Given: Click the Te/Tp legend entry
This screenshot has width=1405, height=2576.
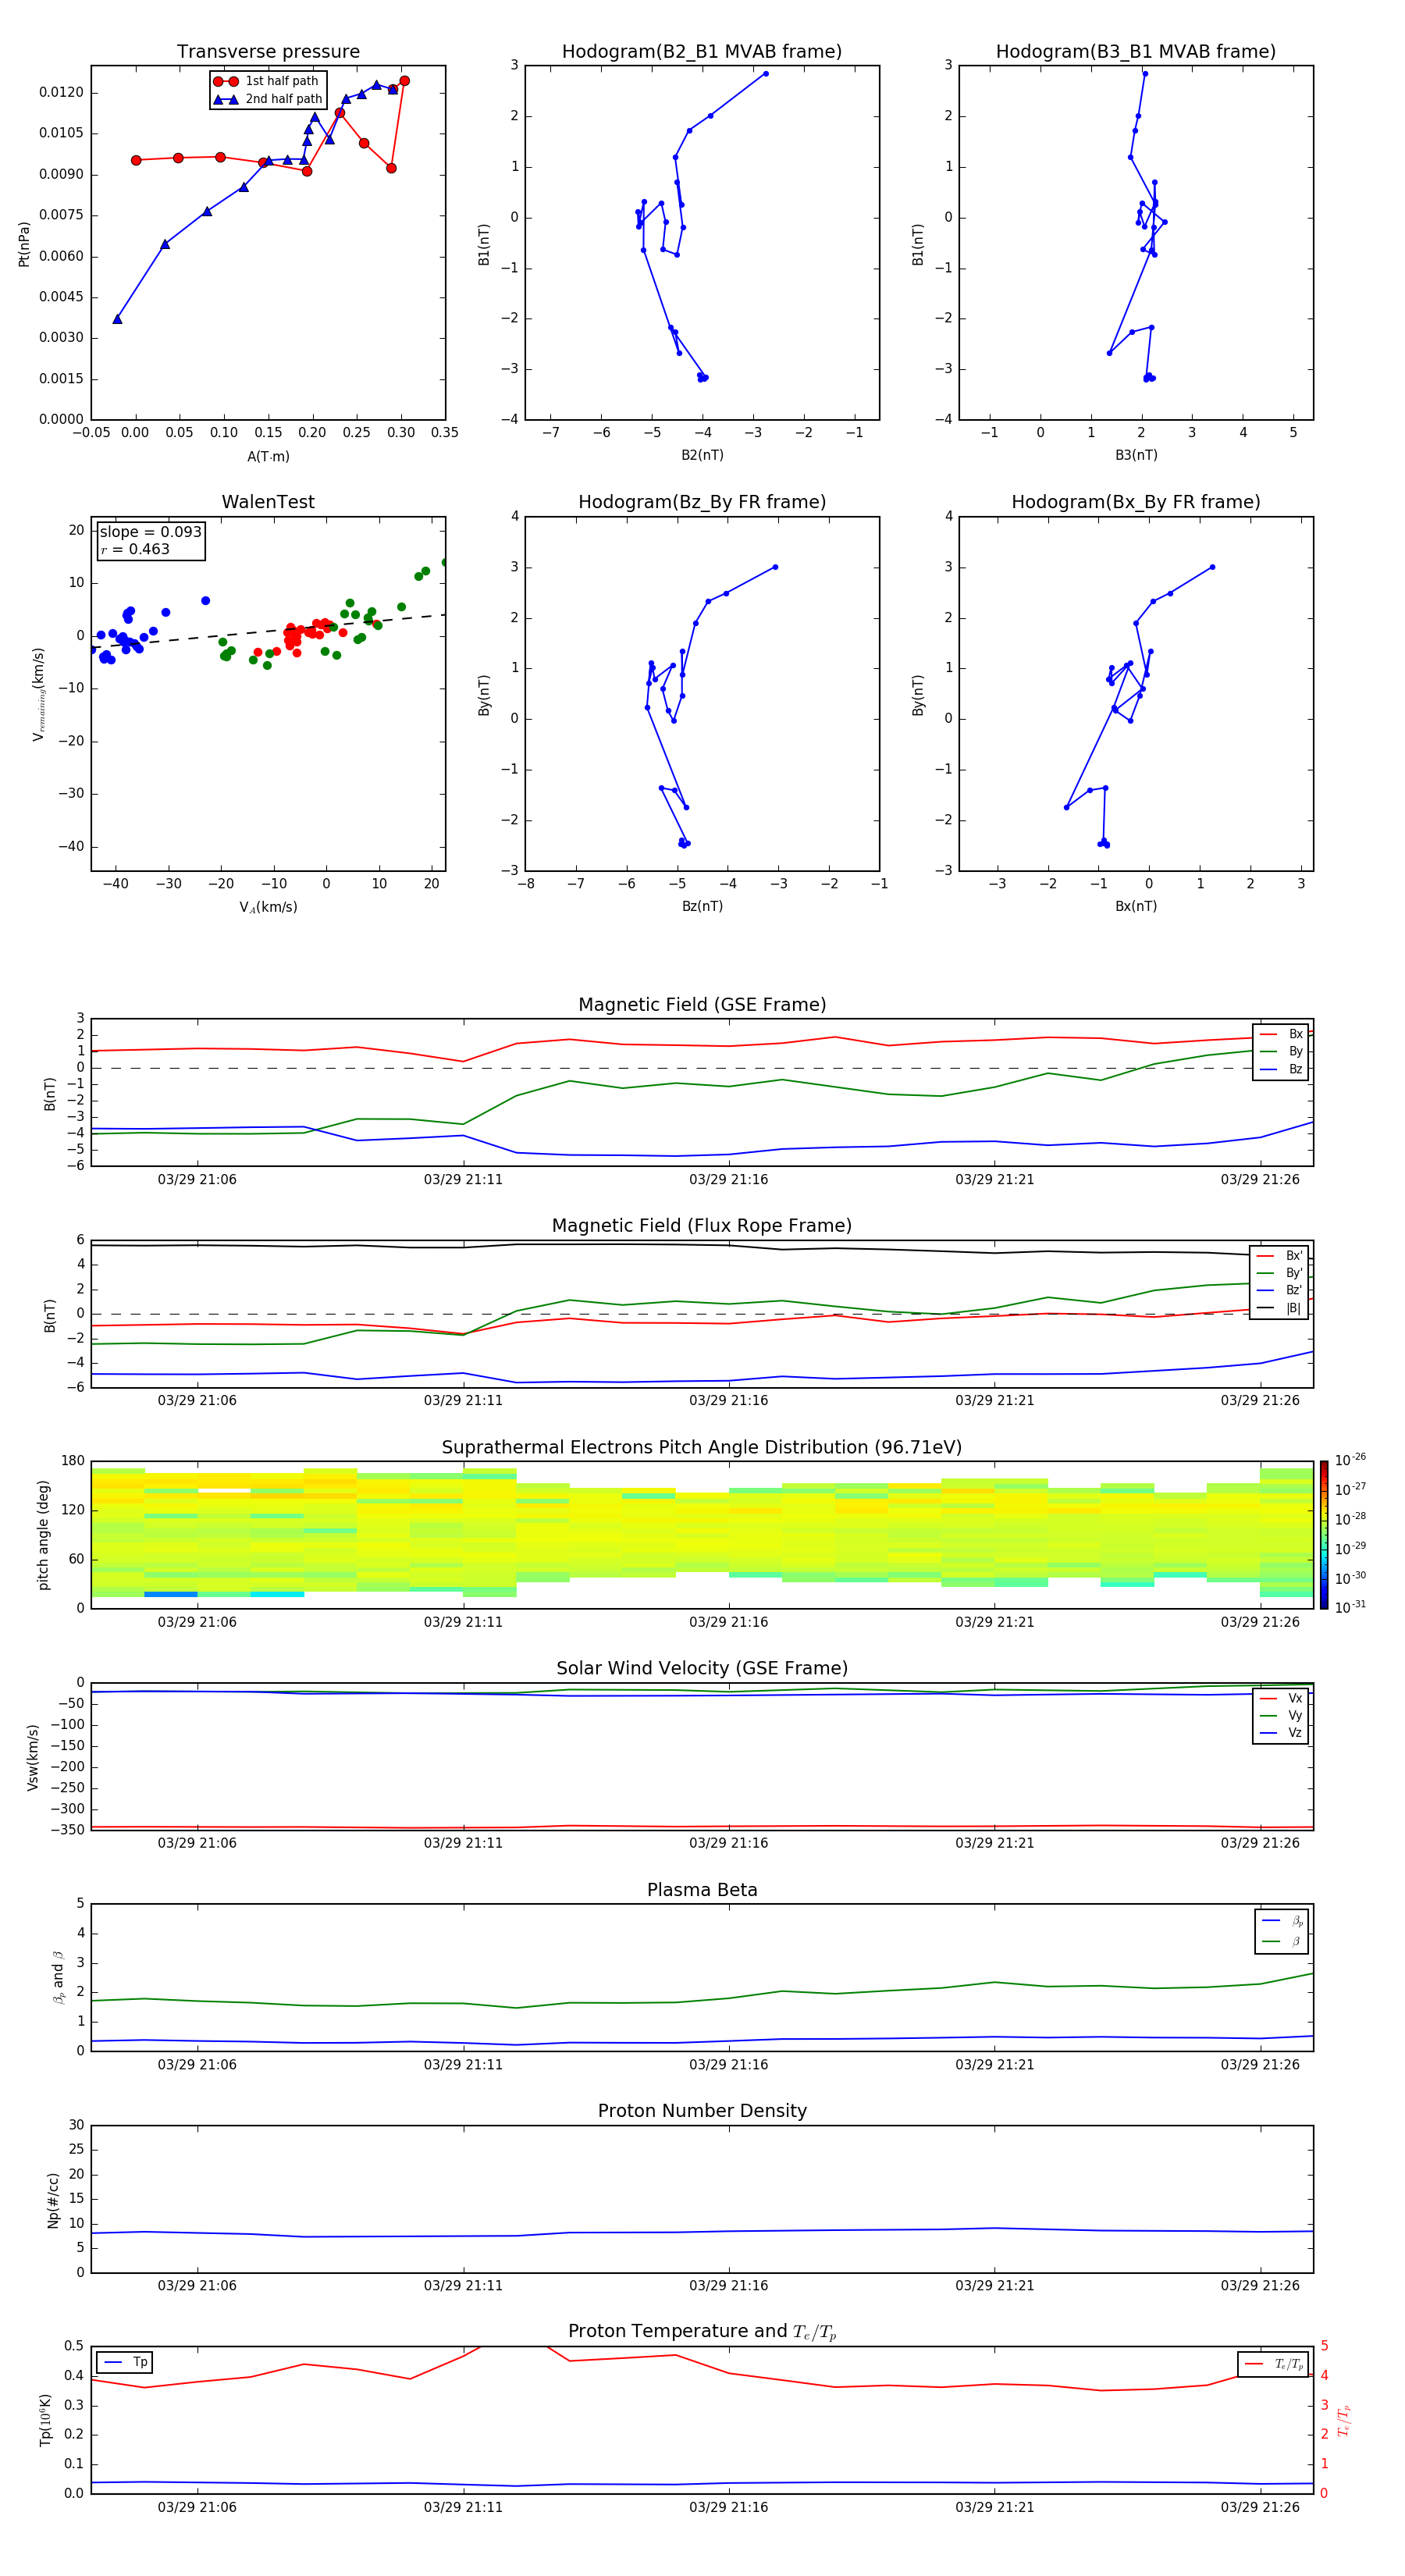Looking at the screenshot, I should pos(1274,2364).
